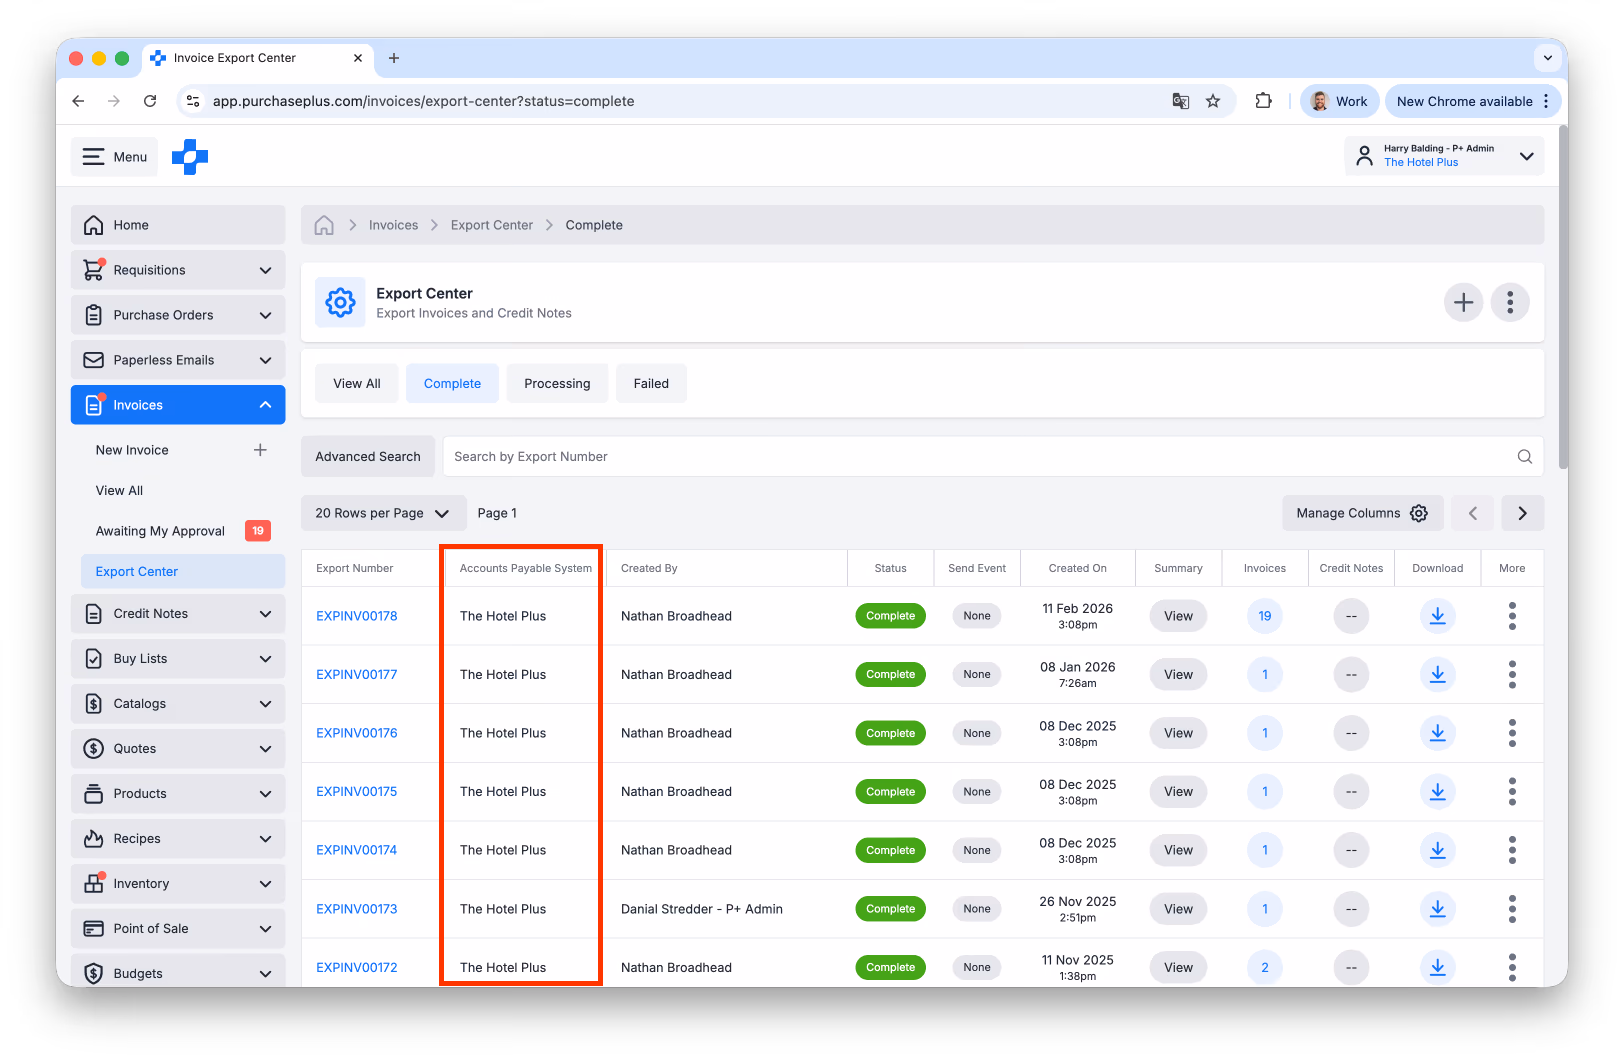Switch to the Failed tab

tap(651, 384)
